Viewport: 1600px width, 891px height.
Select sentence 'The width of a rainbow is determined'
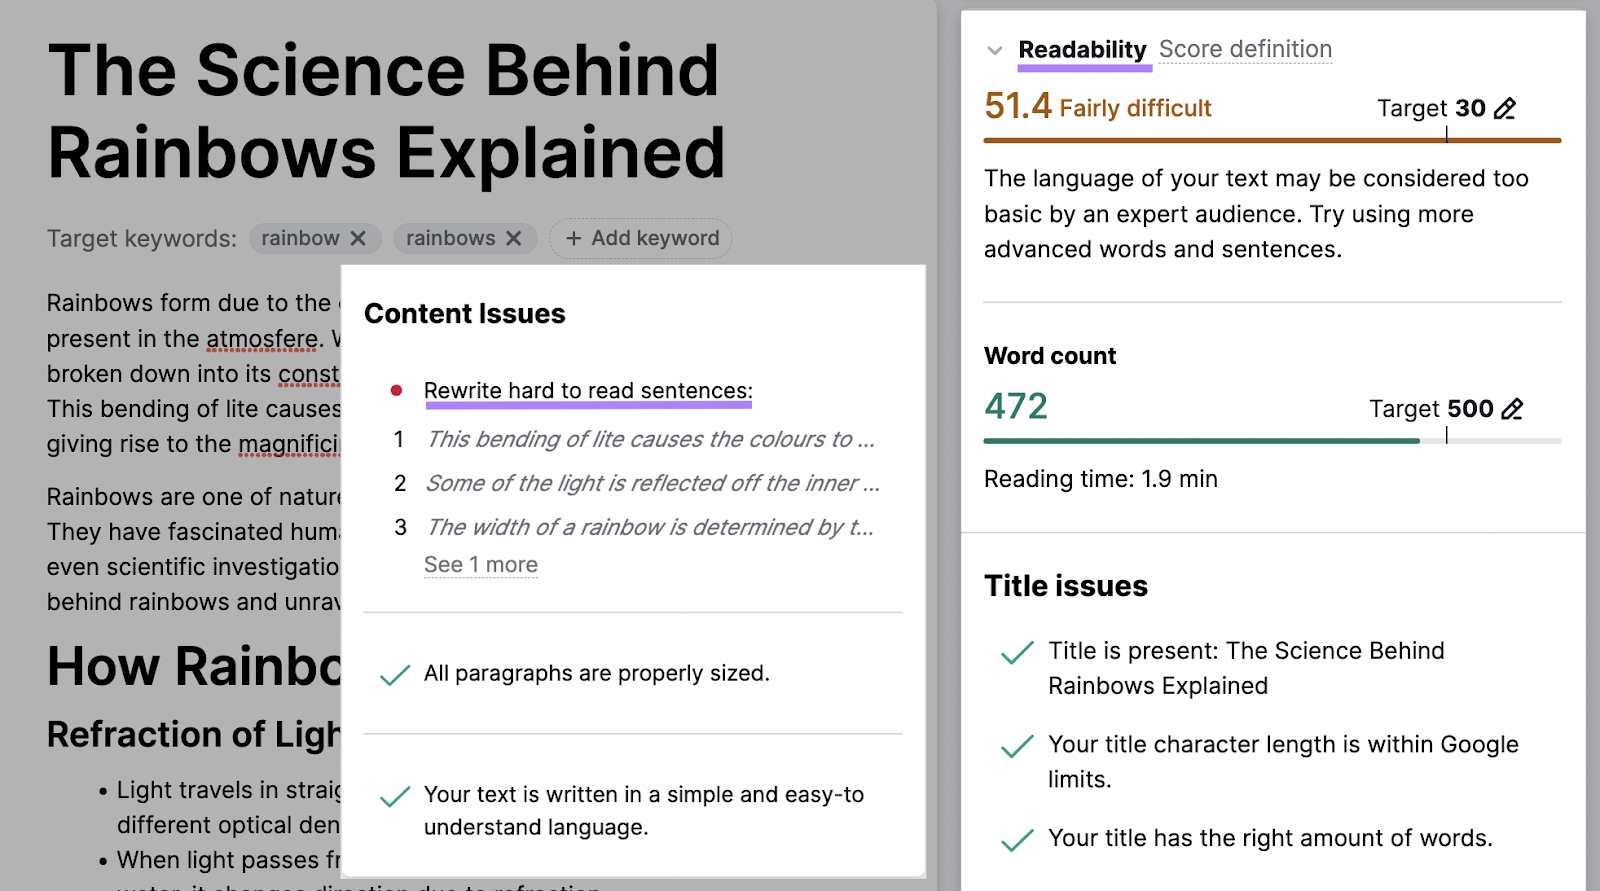click(x=650, y=527)
